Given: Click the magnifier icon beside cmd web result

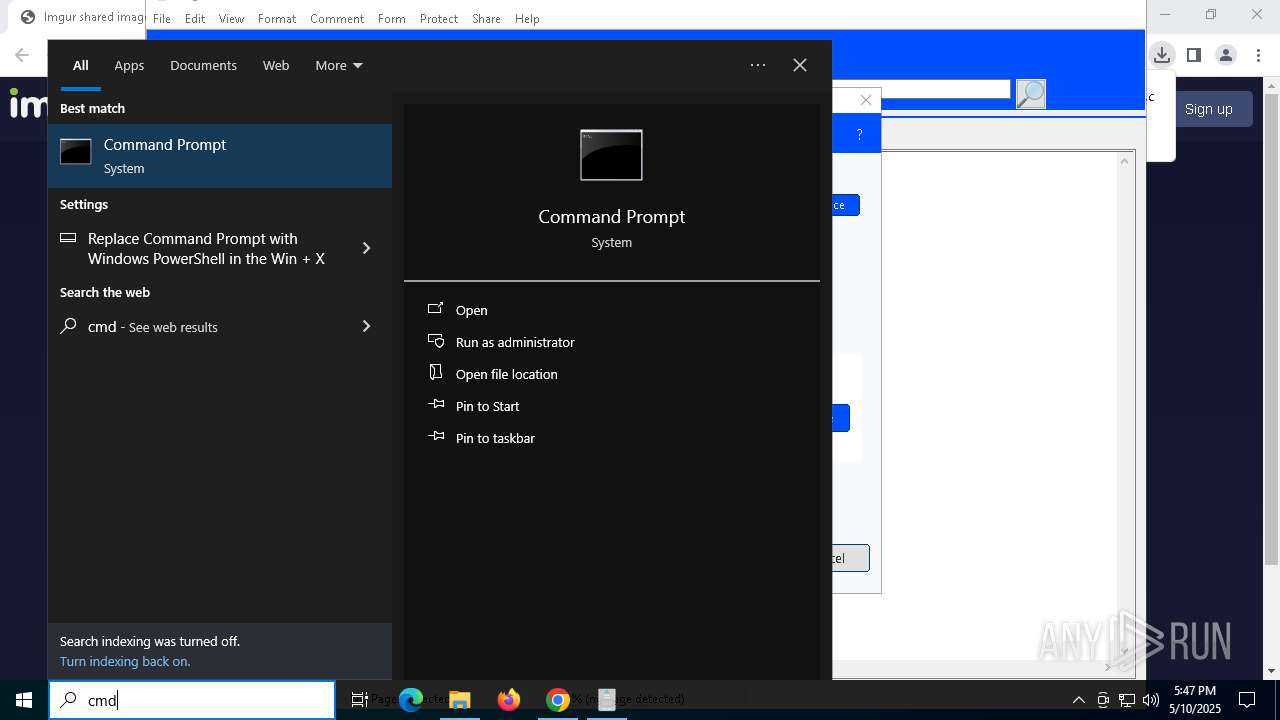Looking at the screenshot, I should pyautogui.click(x=68, y=326).
